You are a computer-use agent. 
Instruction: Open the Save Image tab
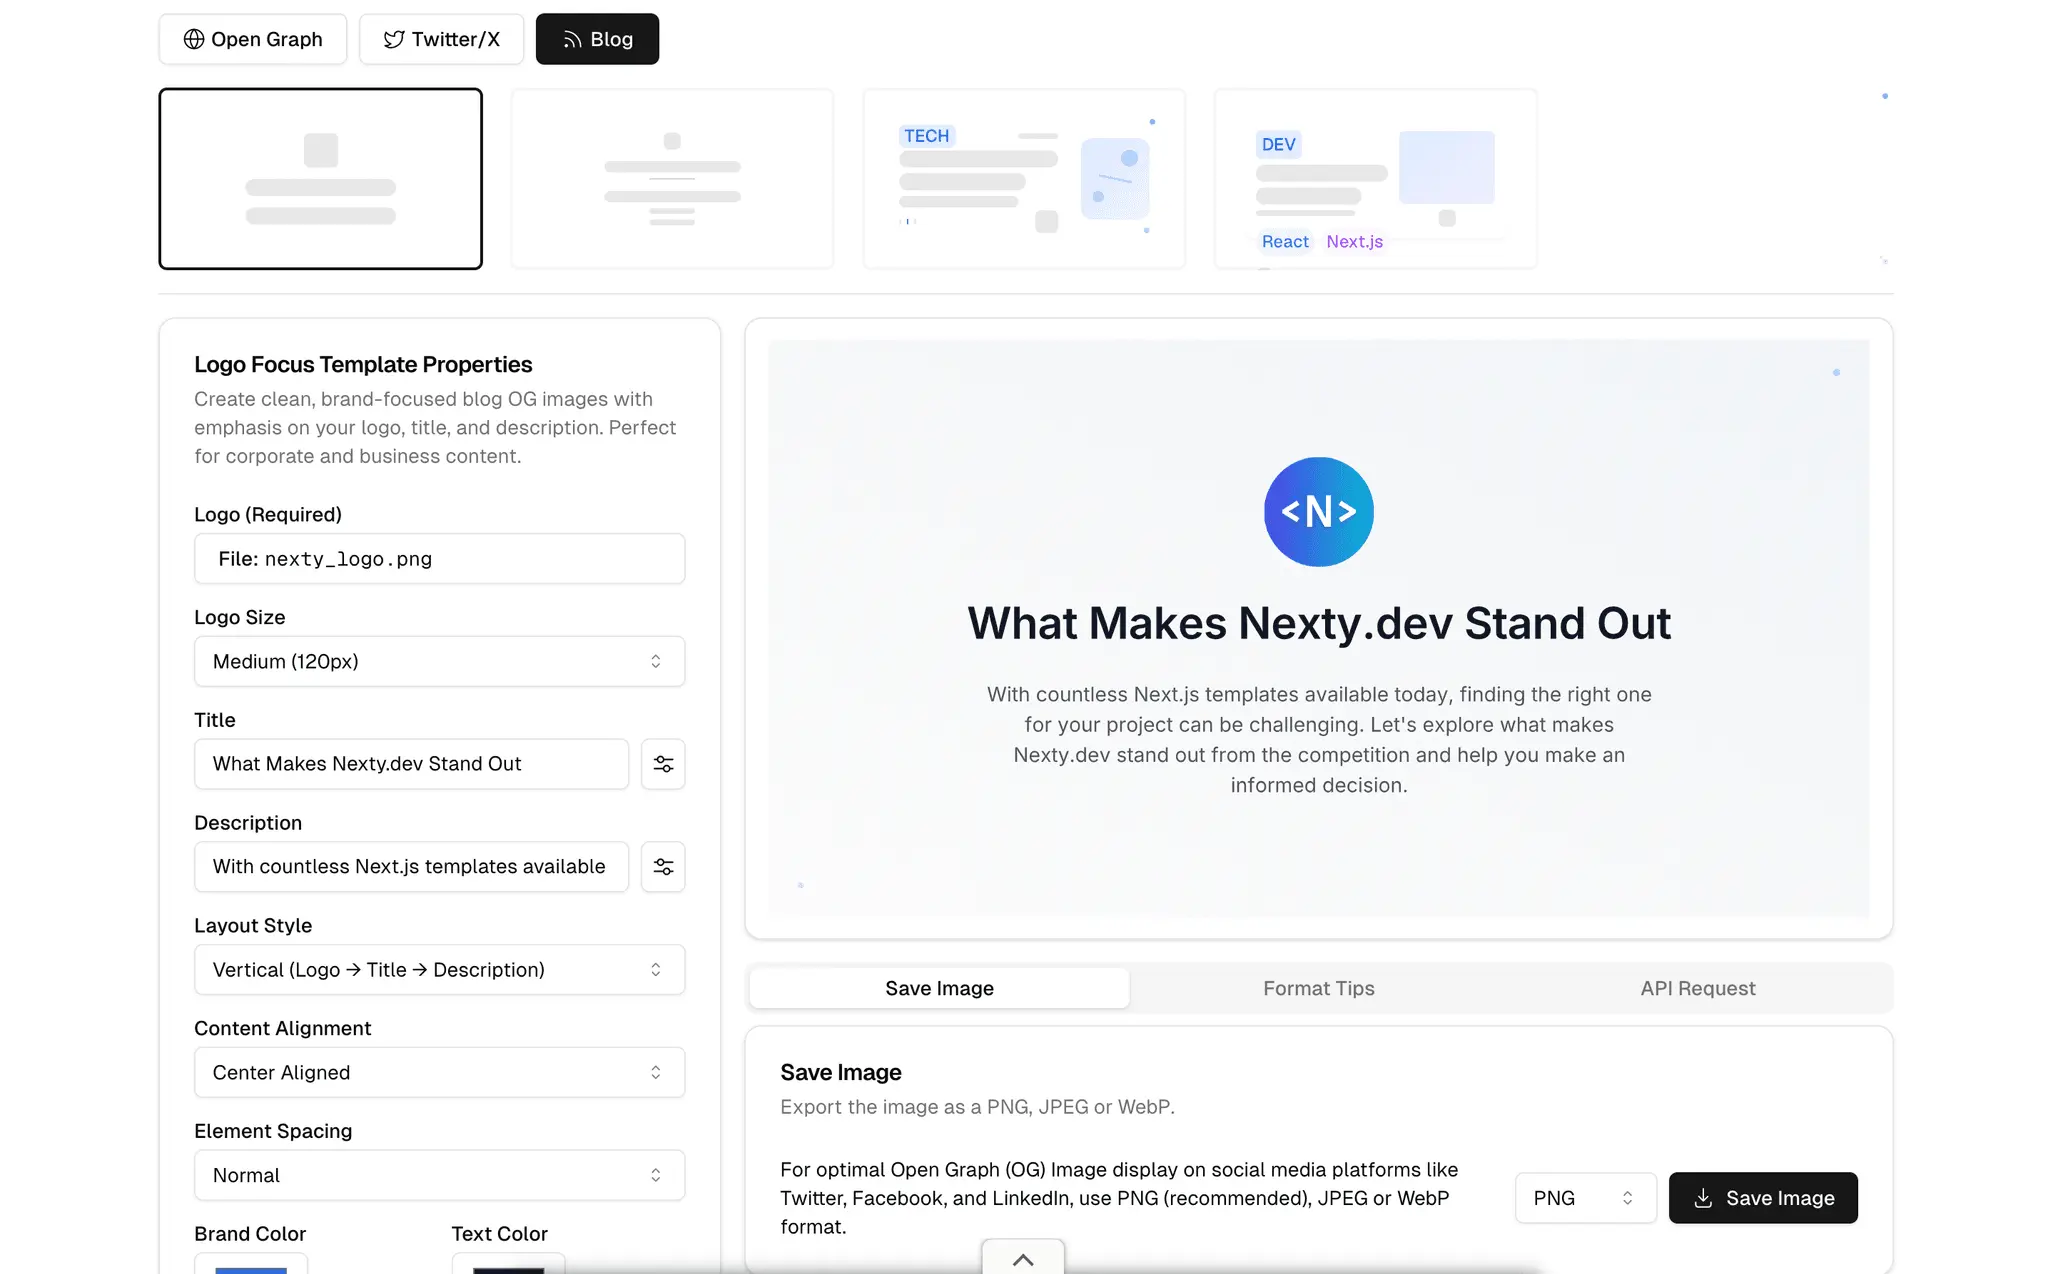tap(939, 988)
